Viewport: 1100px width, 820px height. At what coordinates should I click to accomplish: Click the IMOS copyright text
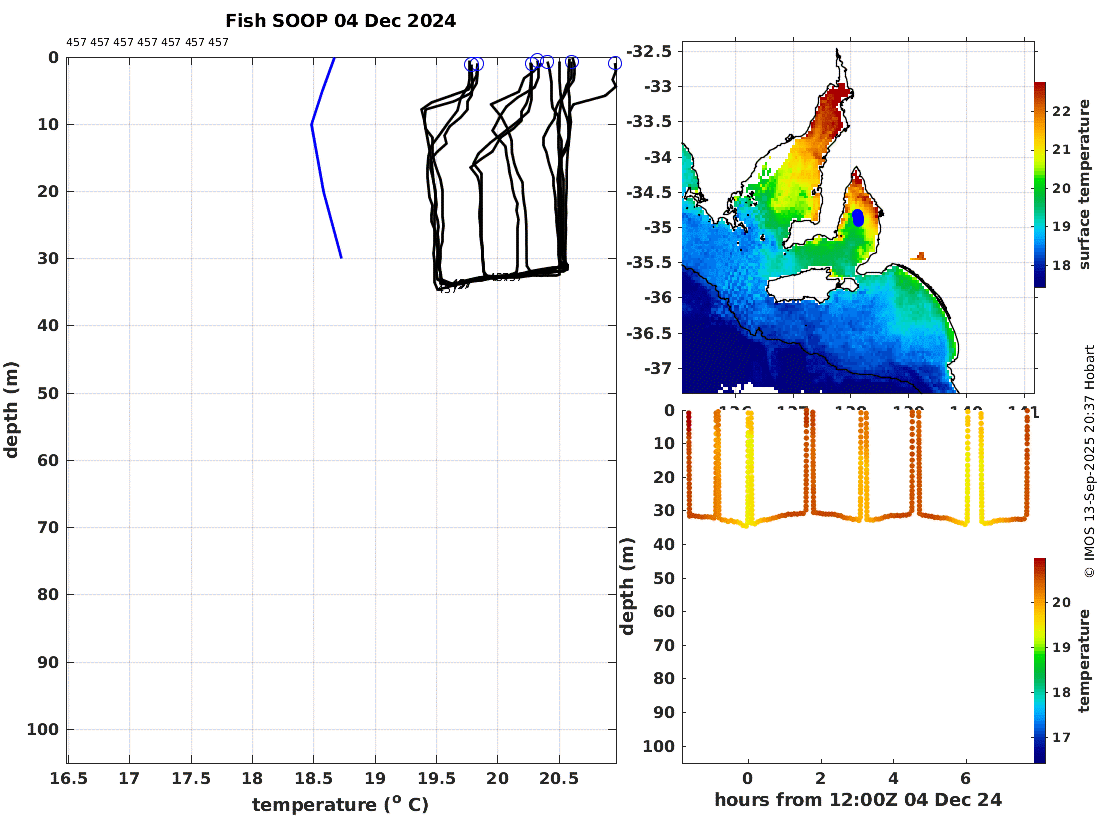(x=1089, y=460)
